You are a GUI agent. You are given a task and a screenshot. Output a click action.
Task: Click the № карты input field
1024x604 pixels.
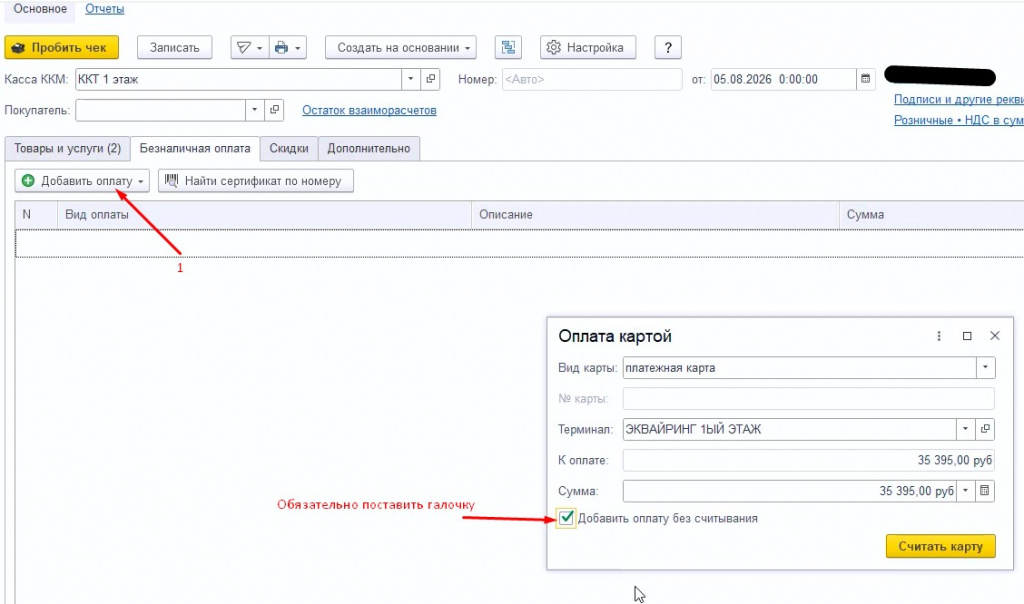click(808, 398)
